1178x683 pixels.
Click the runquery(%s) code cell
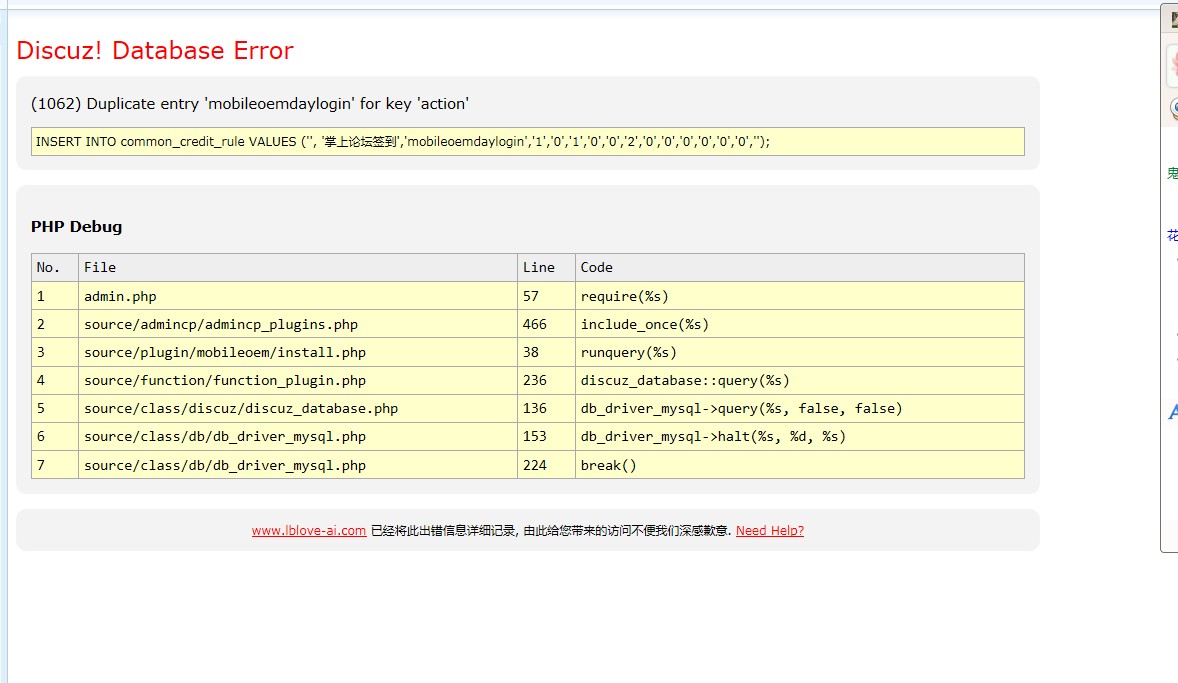coord(799,352)
